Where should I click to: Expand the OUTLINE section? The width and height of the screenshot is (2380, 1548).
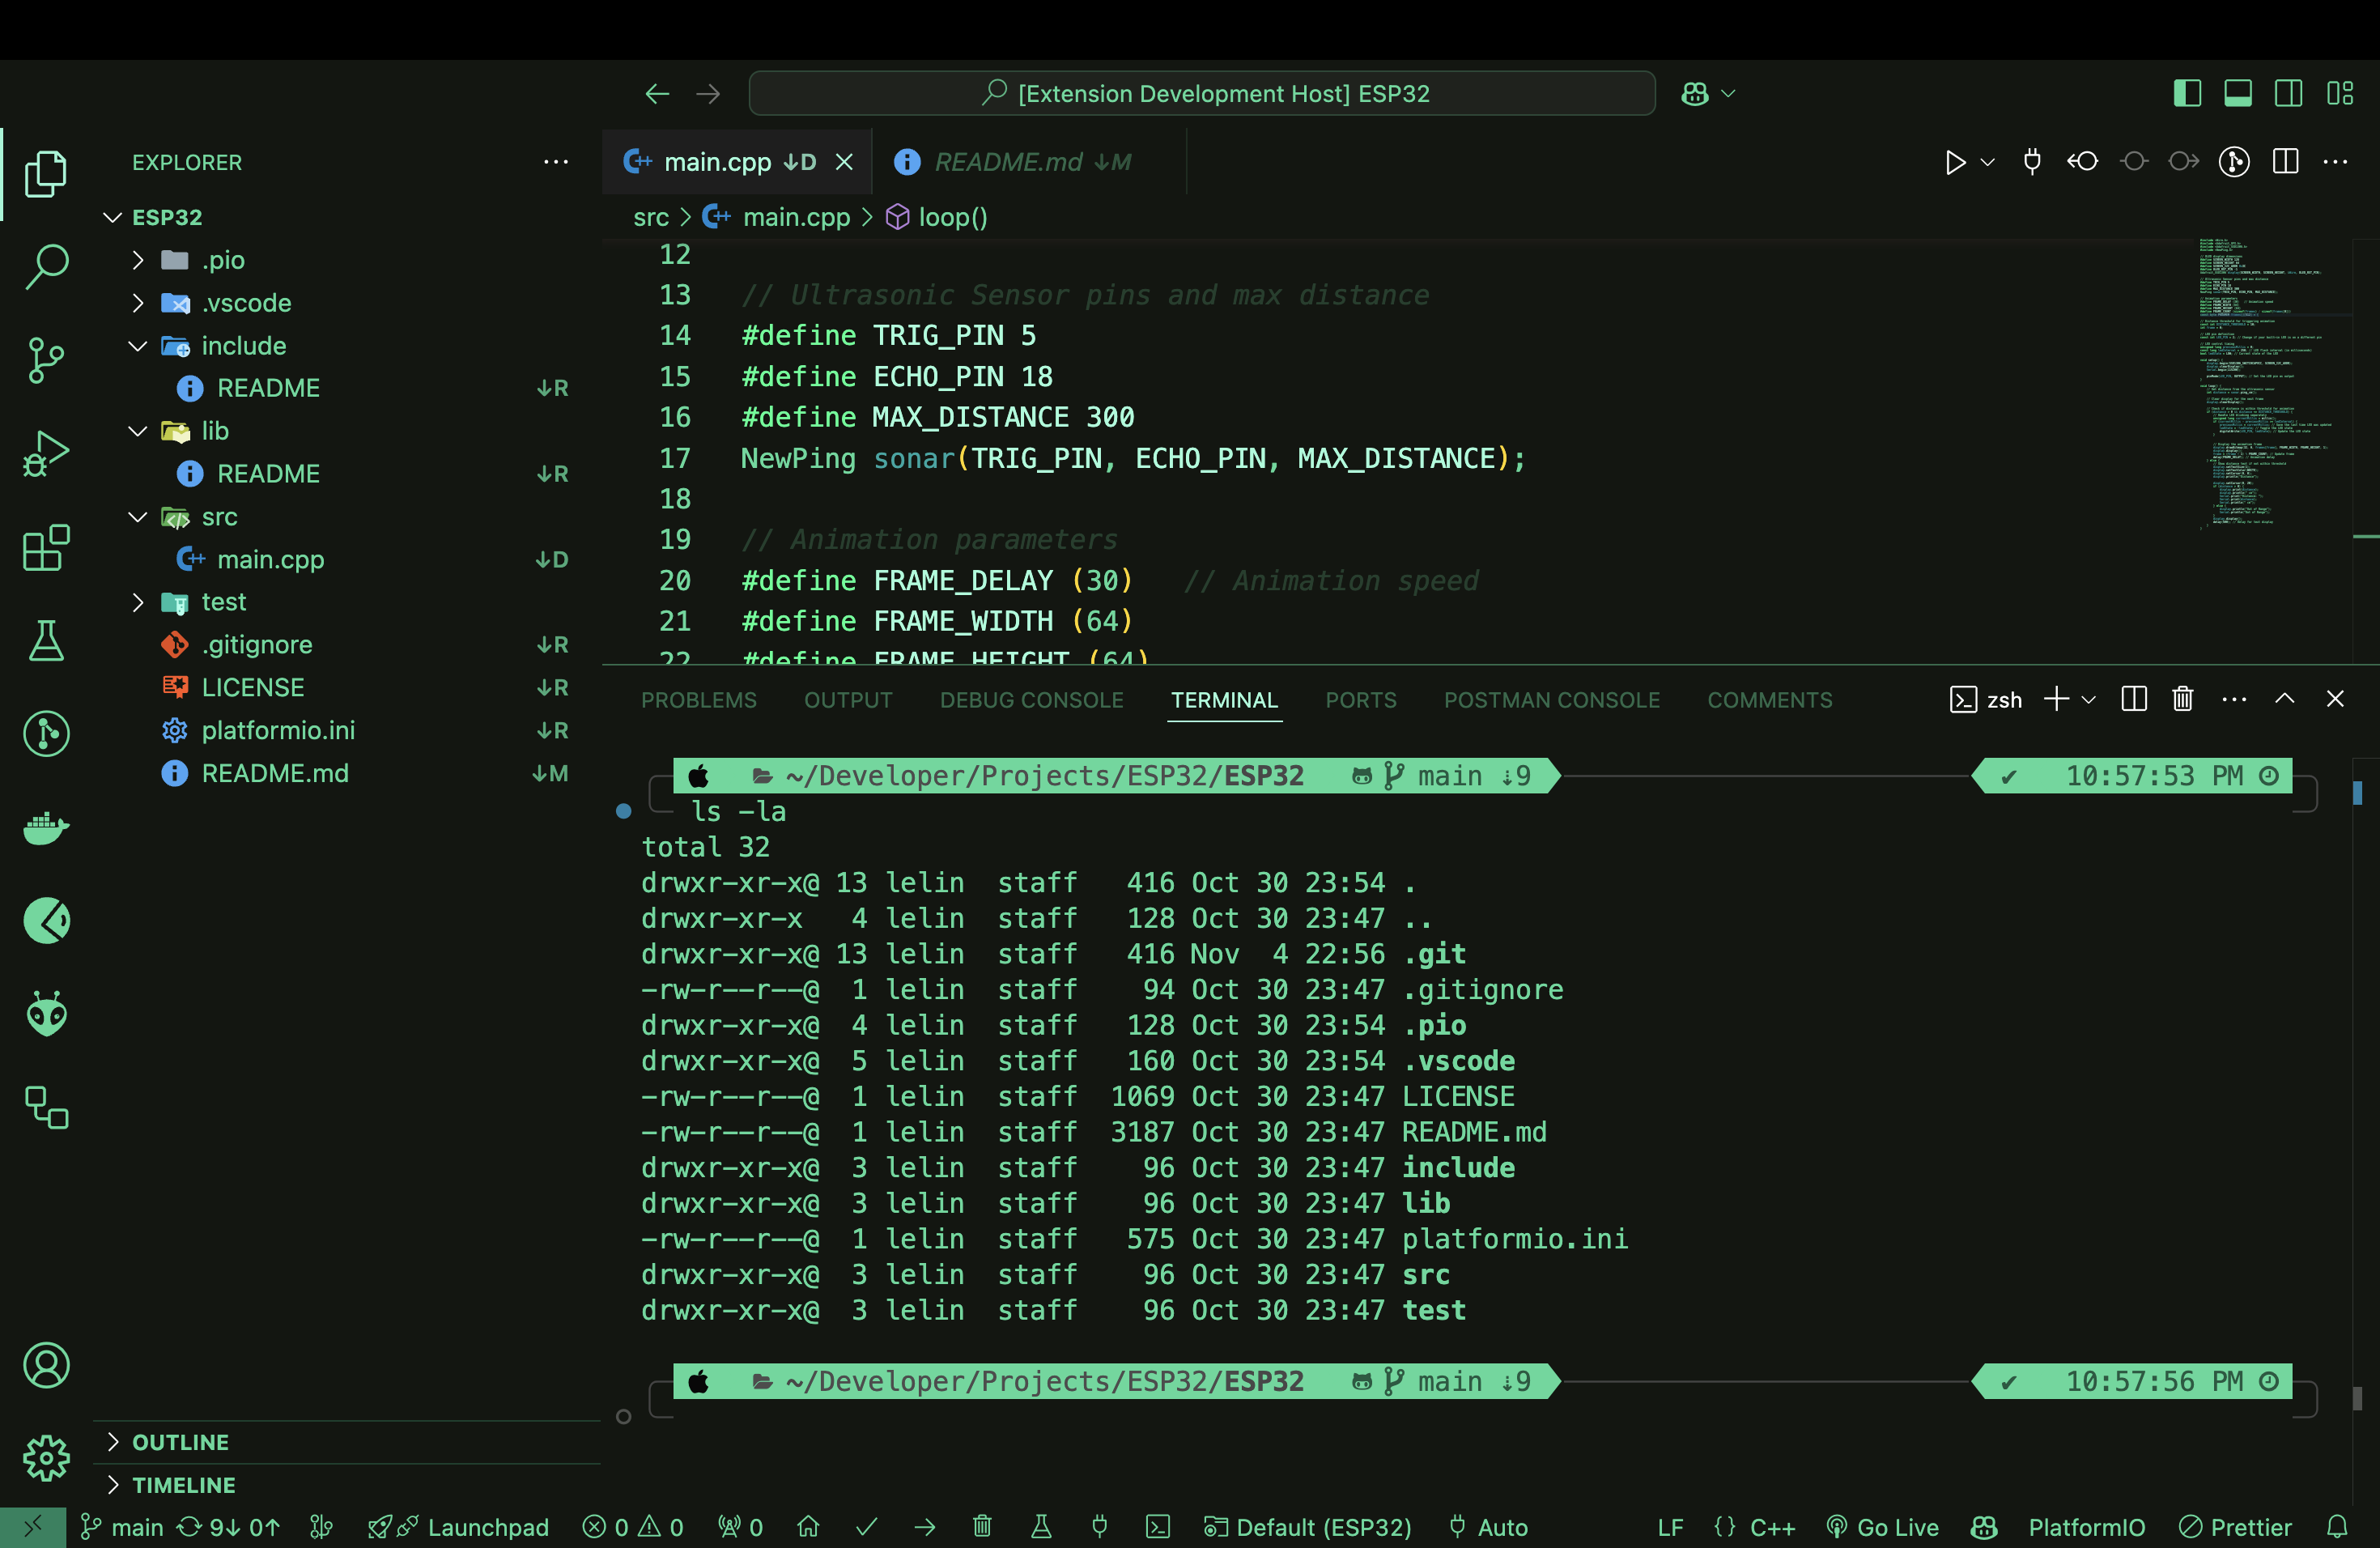pyautogui.click(x=180, y=1442)
